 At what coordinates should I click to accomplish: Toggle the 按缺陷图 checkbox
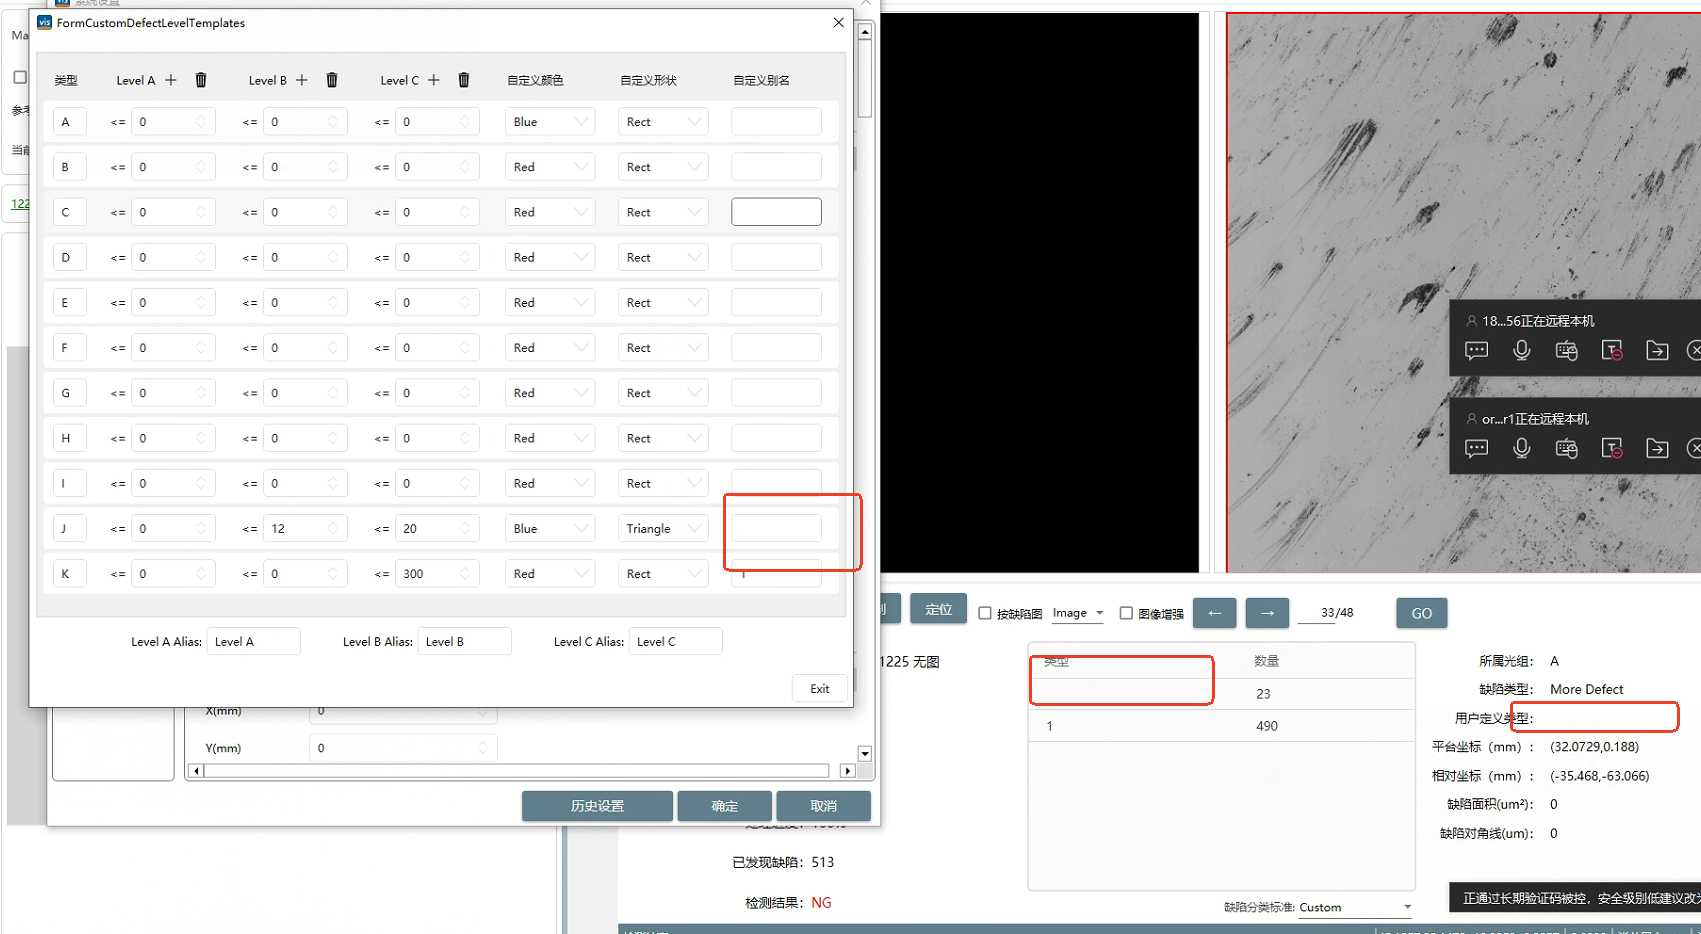pos(985,613)
